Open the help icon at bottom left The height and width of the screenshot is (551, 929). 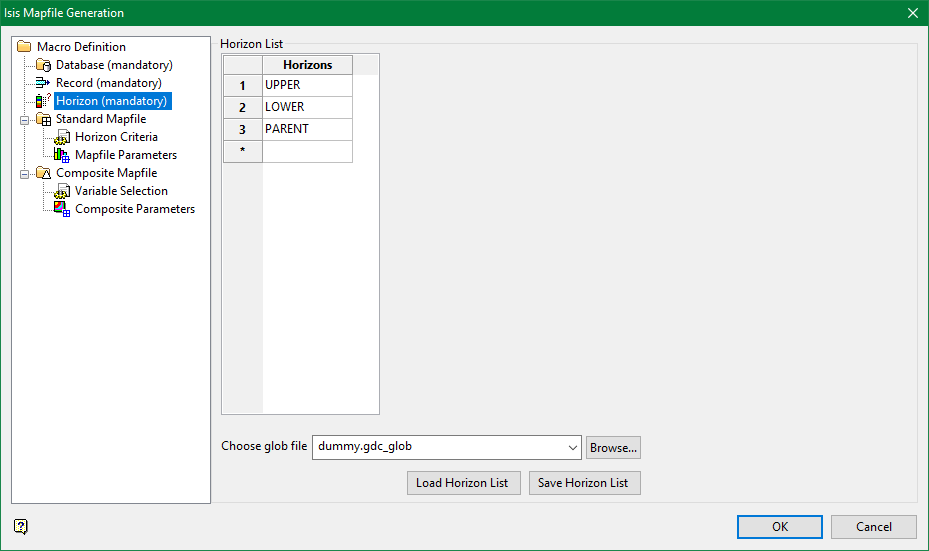point(21,526)
